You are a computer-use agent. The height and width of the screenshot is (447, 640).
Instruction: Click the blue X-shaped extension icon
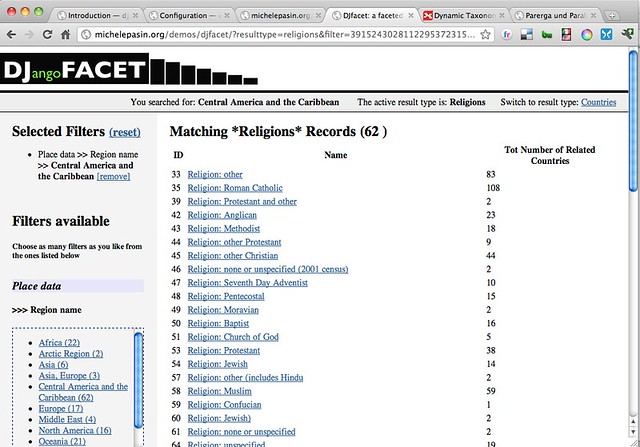pyautogui.click(x=606, y=35)
